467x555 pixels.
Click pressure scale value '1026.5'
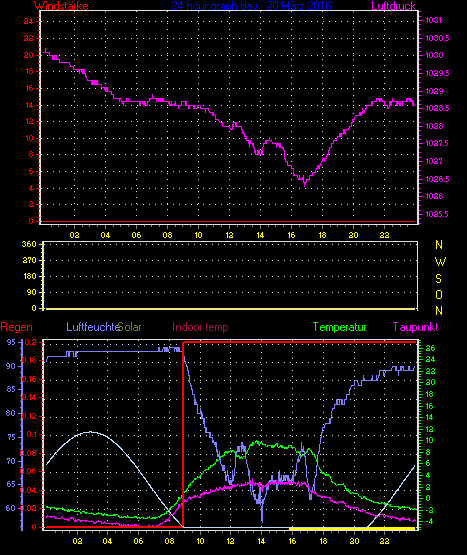coord(437,179)
